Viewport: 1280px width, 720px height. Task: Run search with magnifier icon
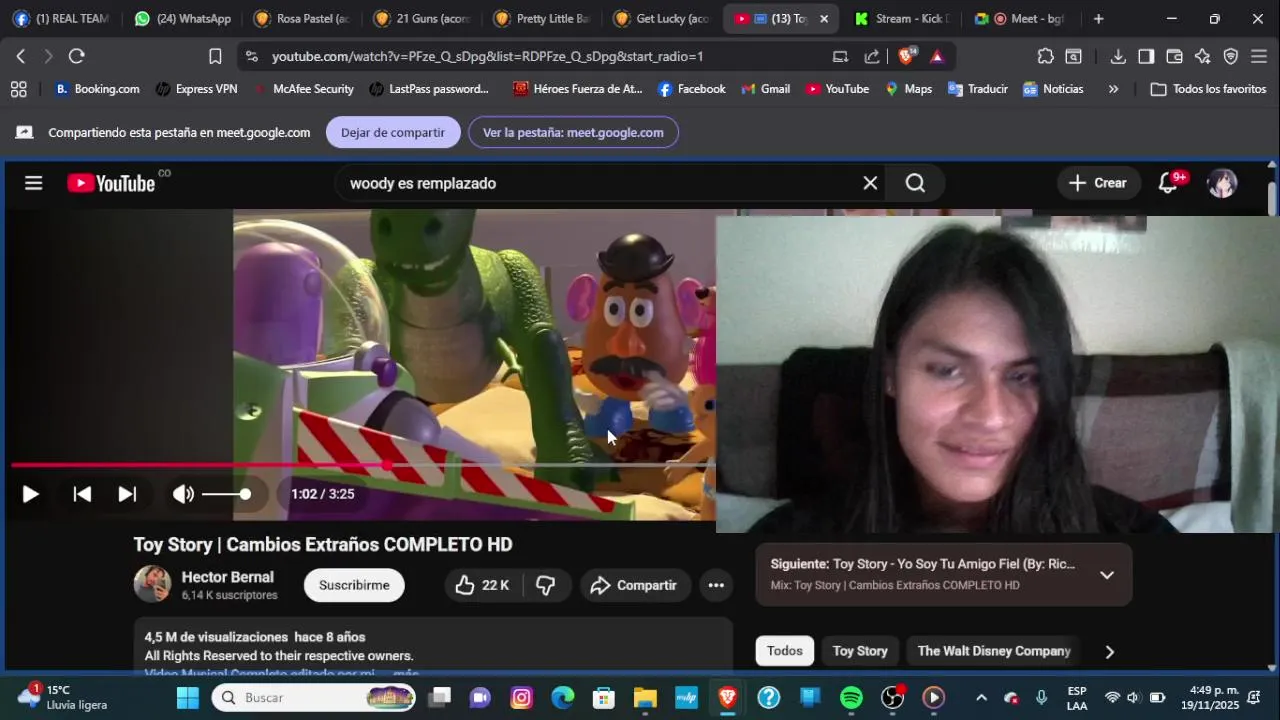point(915,183)
